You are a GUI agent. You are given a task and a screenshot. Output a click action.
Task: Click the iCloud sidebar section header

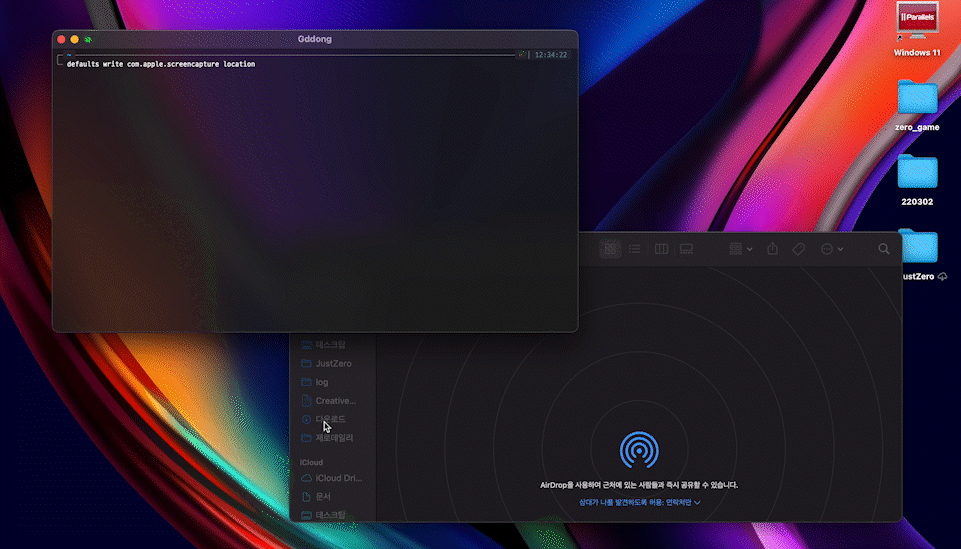[x=311, y=463]
